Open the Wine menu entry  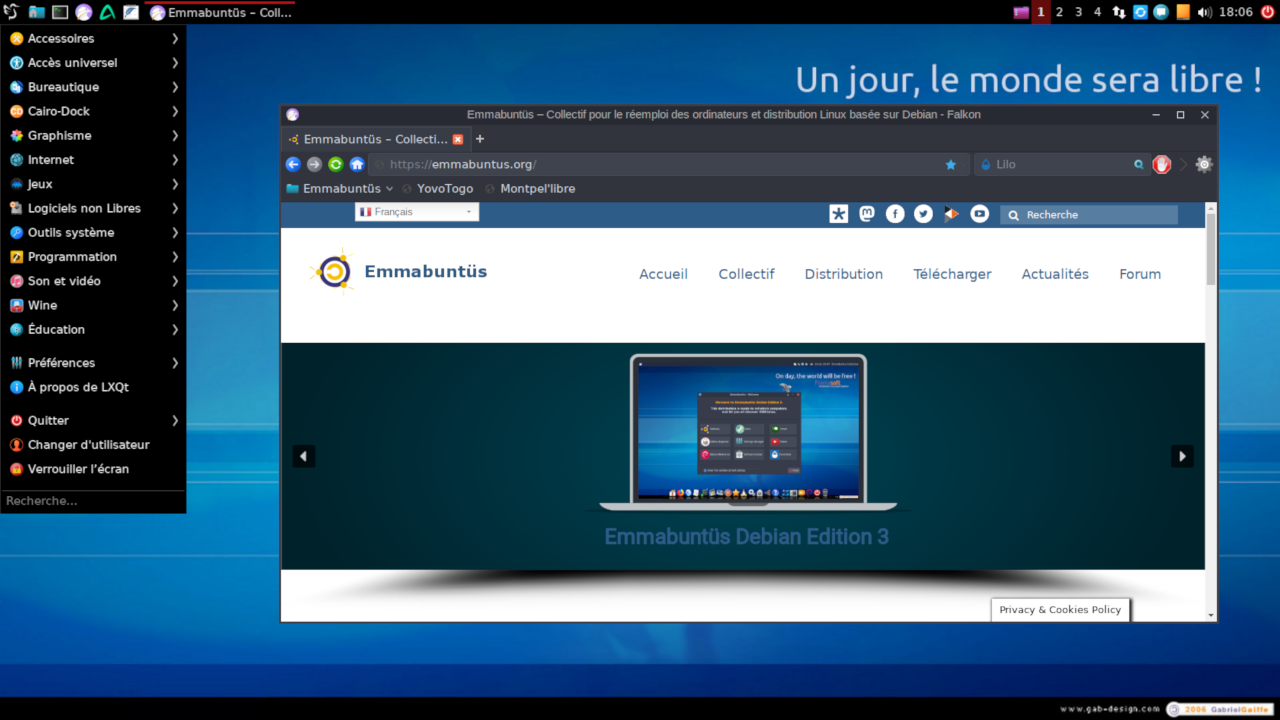(x=93, y=305)
